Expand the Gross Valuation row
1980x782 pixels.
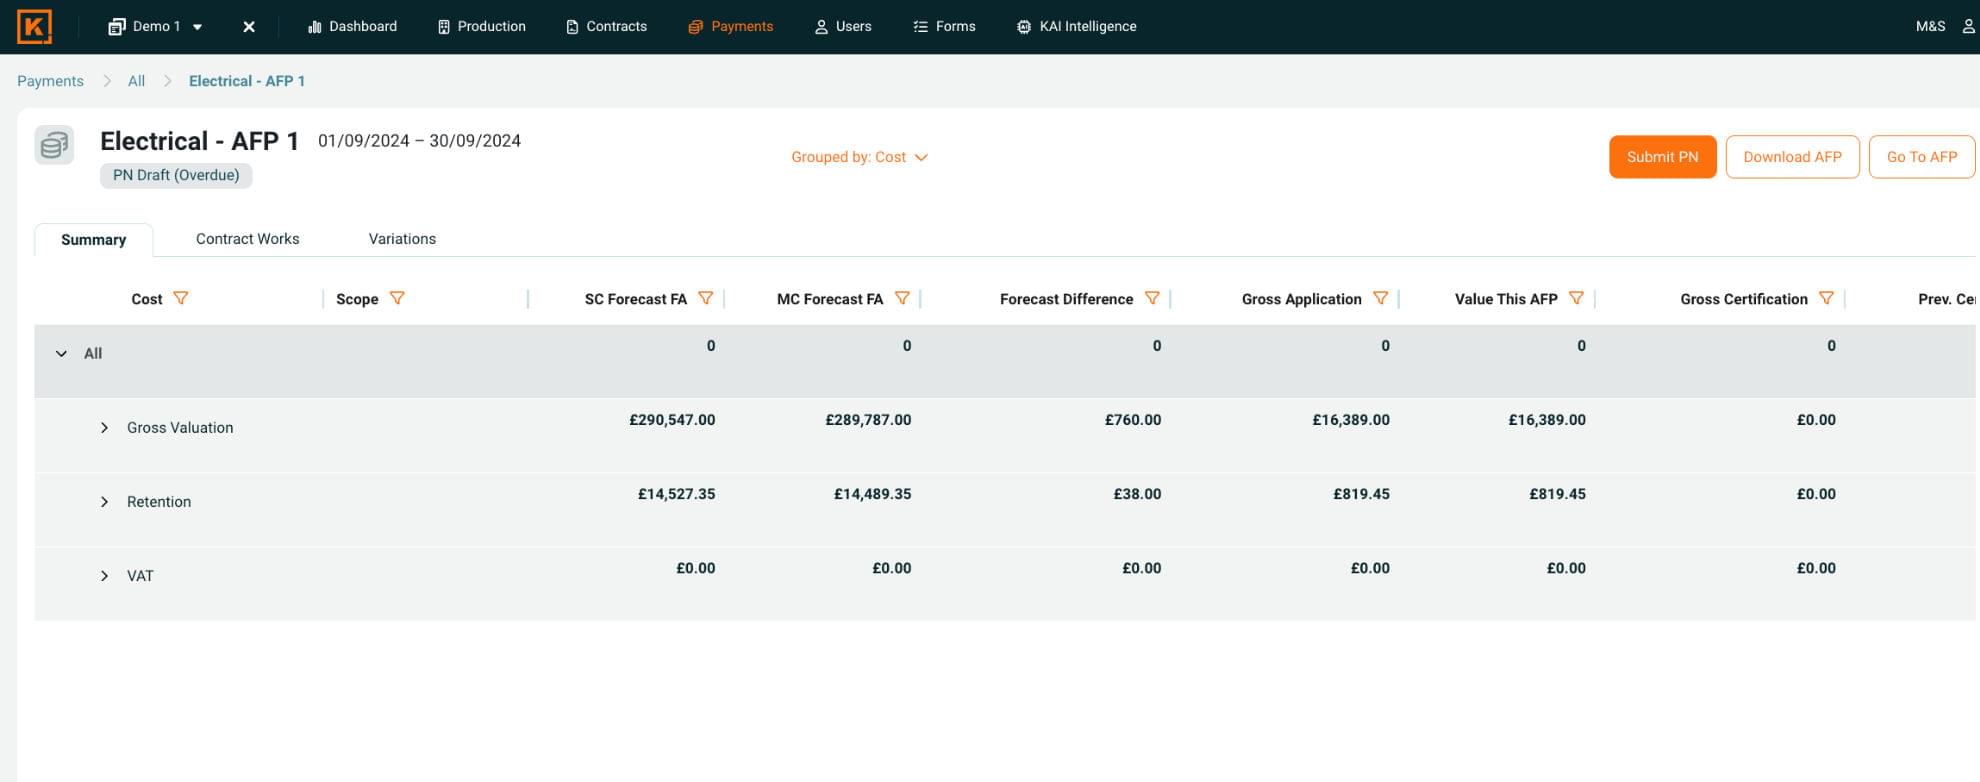pos(104,428)
